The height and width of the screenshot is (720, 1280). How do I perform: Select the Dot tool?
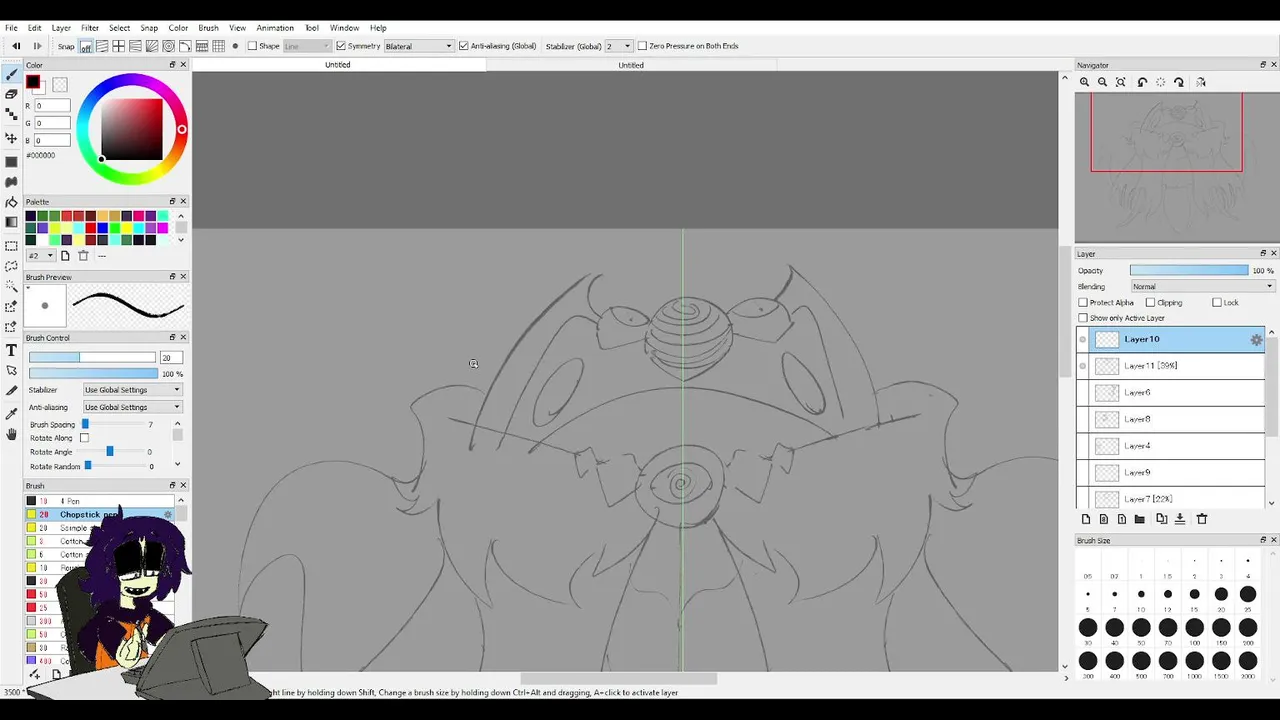[x=11, y=116]
